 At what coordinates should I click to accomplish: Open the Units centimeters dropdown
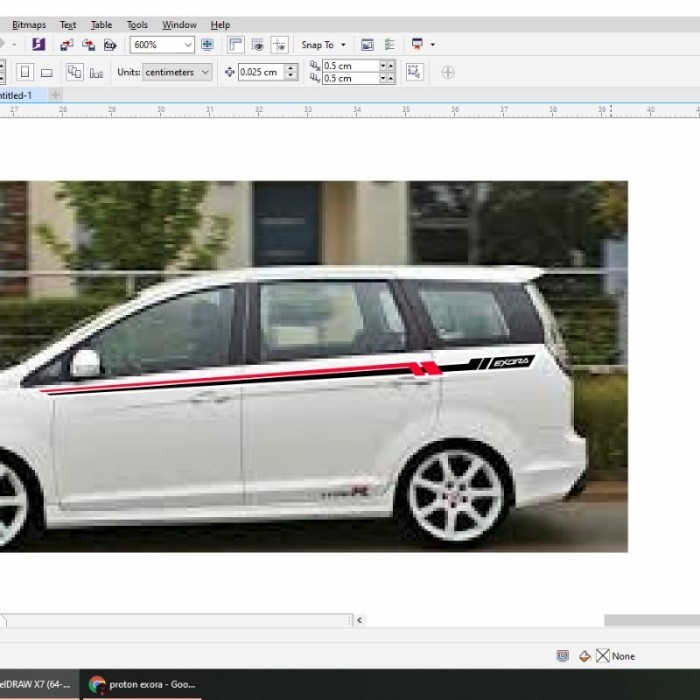click(177, 72)
